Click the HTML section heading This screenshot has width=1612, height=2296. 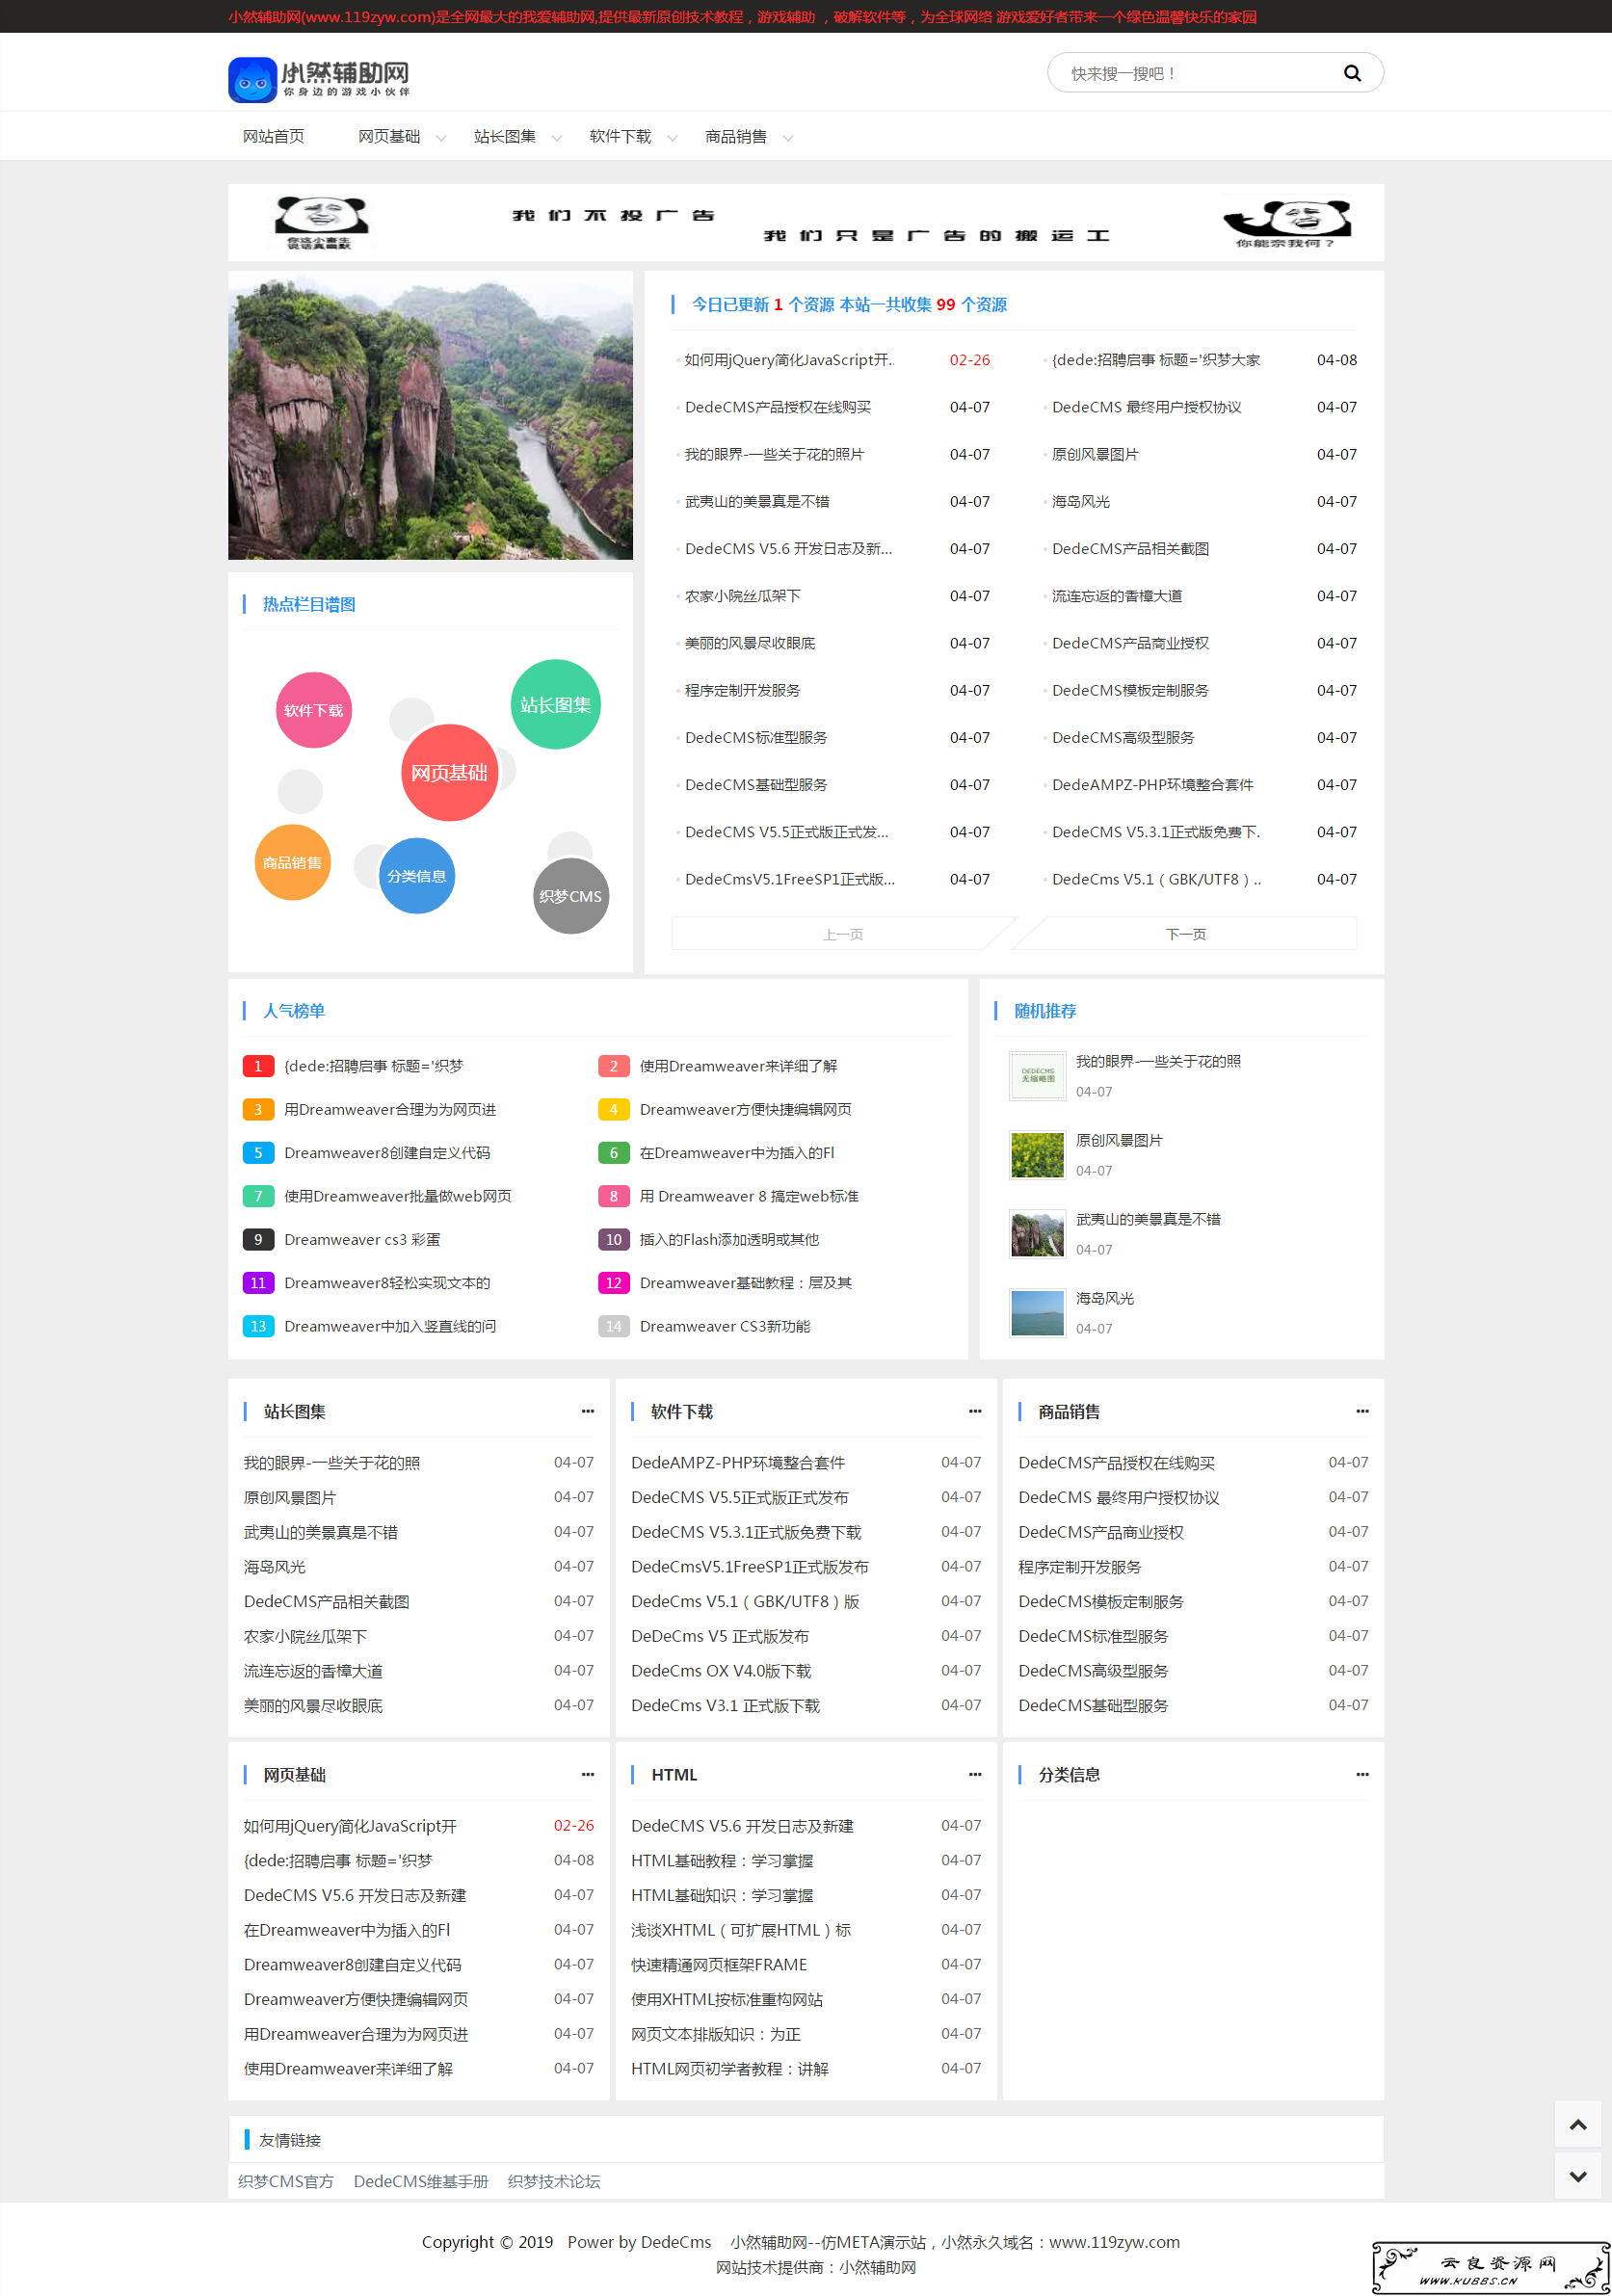click(x=674, y=1774)
